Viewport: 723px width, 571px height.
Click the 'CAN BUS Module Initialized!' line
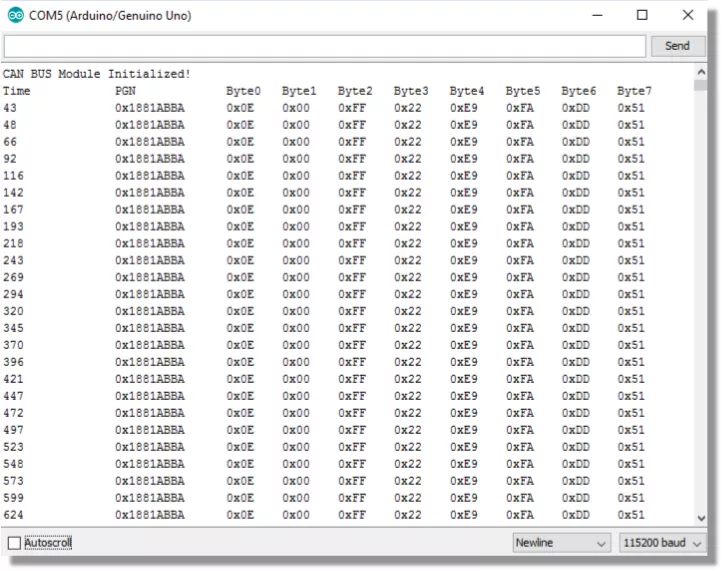[x=96, y=74]
